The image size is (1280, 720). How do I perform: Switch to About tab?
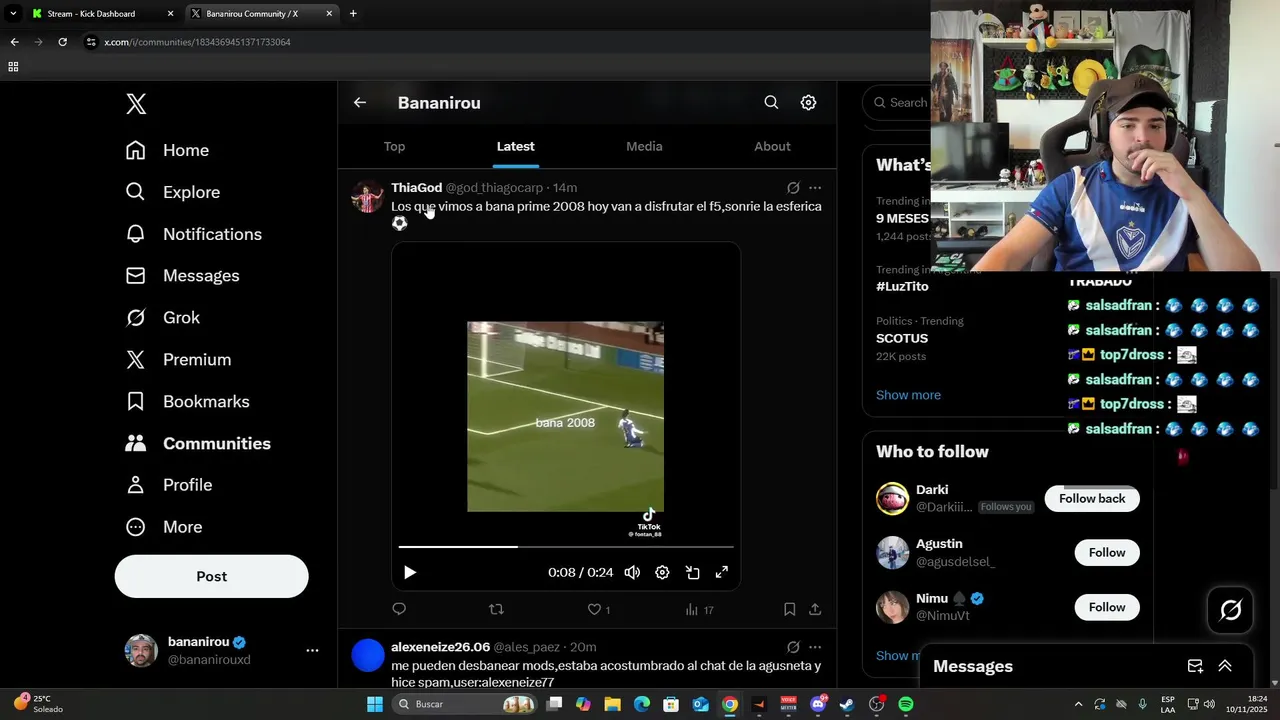pyautogui.click(x=772, y=146)
